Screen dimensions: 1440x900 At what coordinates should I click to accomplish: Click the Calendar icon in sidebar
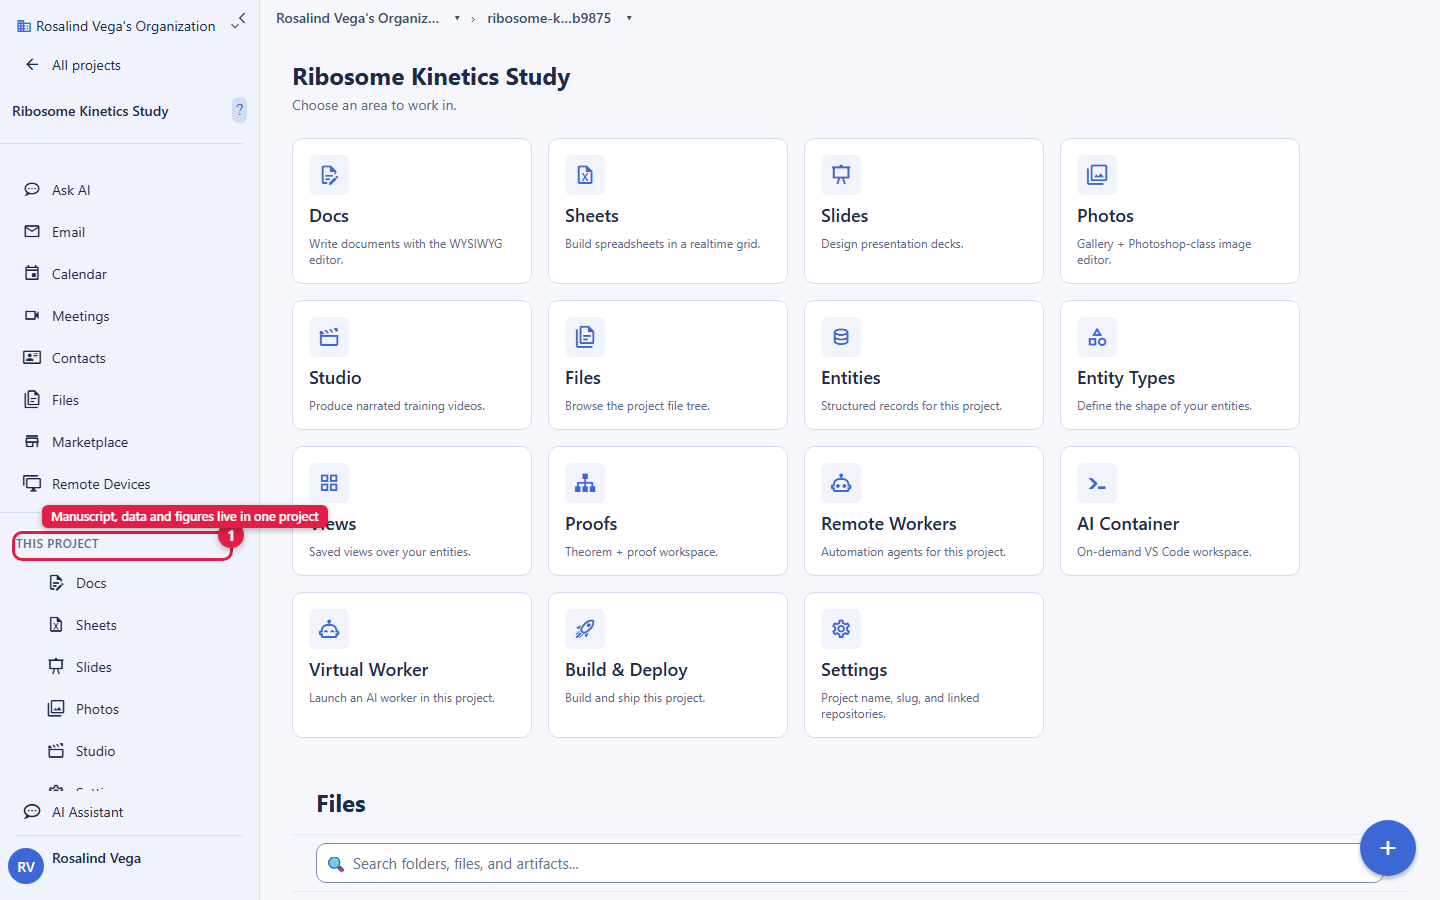[32, 273]
